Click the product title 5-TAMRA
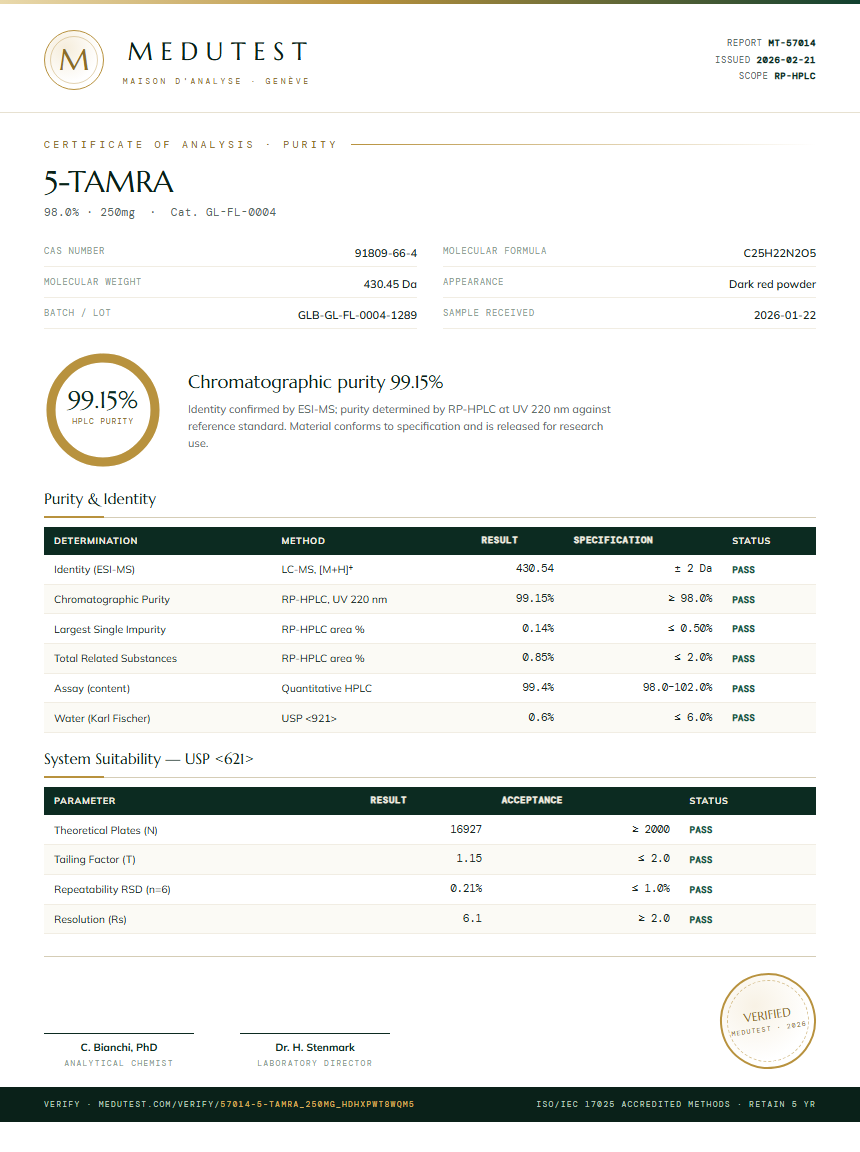This screenshot has height=1152, width=860. pos(109,182)
